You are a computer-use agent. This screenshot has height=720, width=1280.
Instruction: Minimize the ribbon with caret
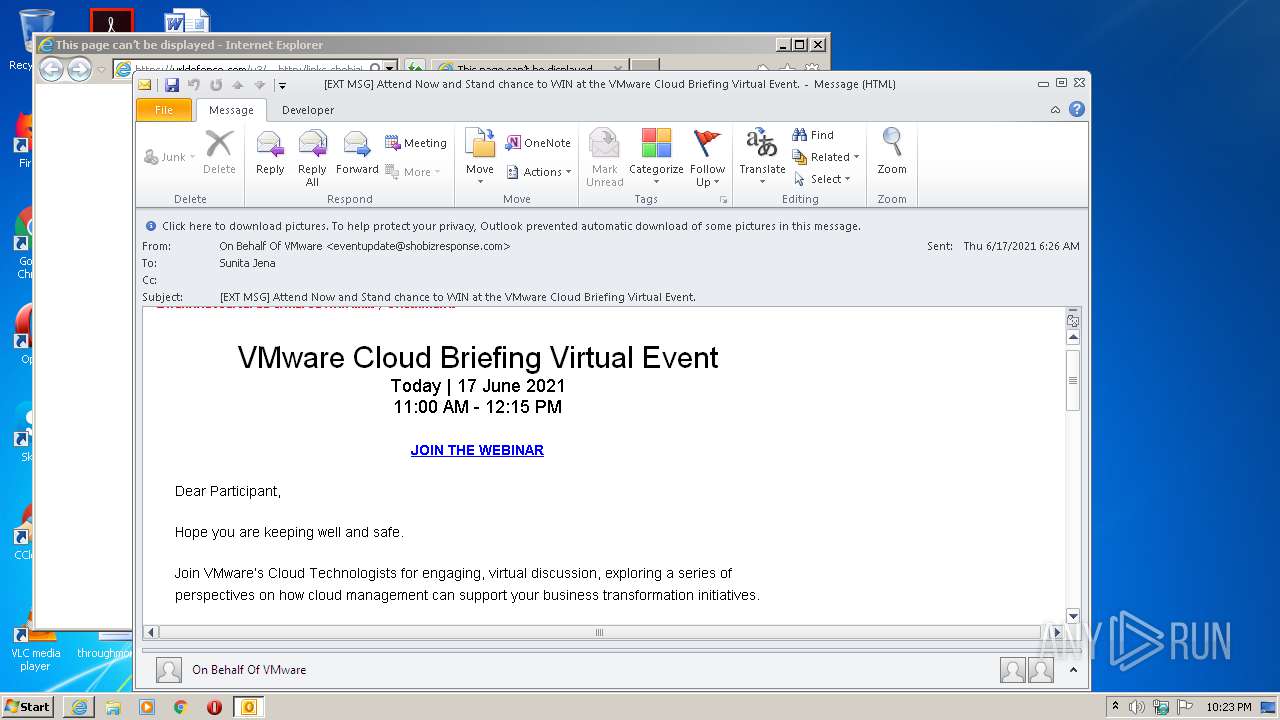click(x=1055, y=110)
